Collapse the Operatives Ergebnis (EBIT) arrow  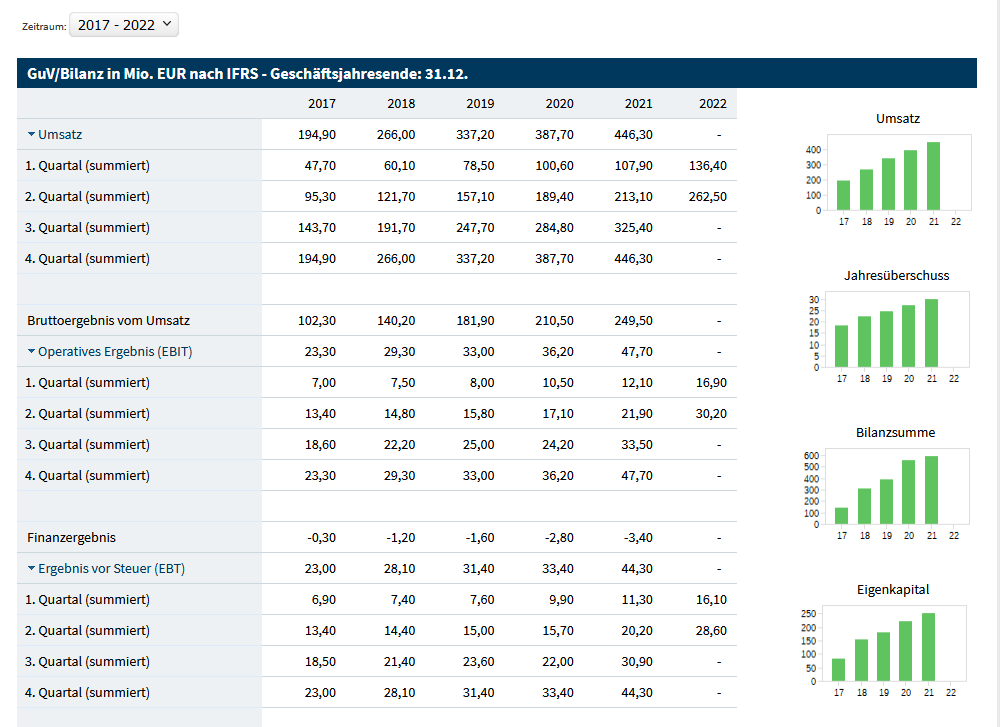(x=31, y=351)
